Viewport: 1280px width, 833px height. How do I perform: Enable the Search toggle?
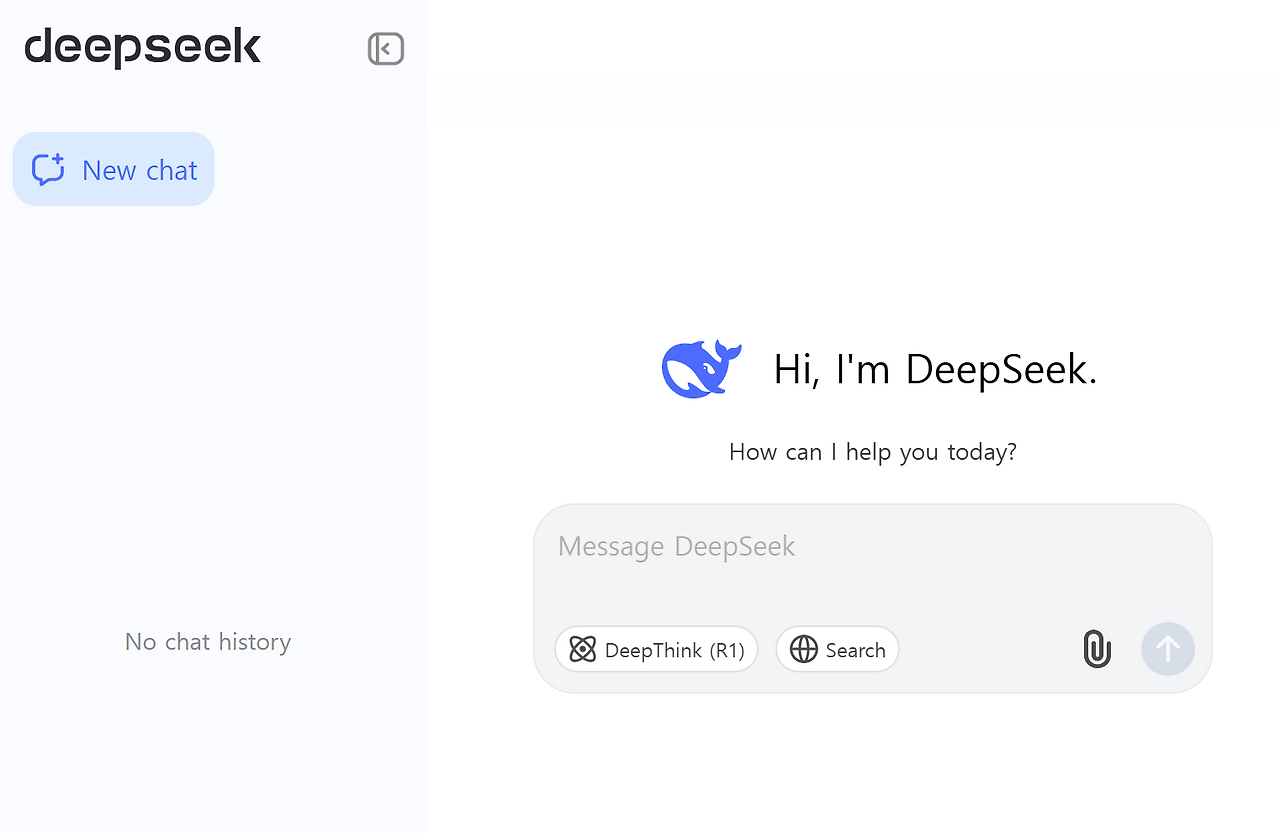tap(838, 650)
